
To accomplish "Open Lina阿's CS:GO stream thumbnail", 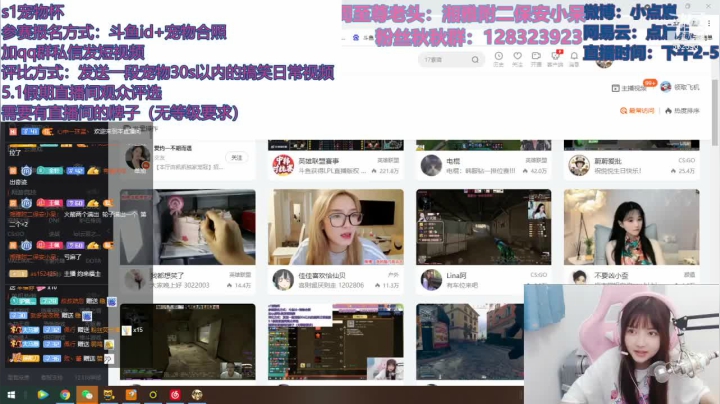I will pos(484,227).
